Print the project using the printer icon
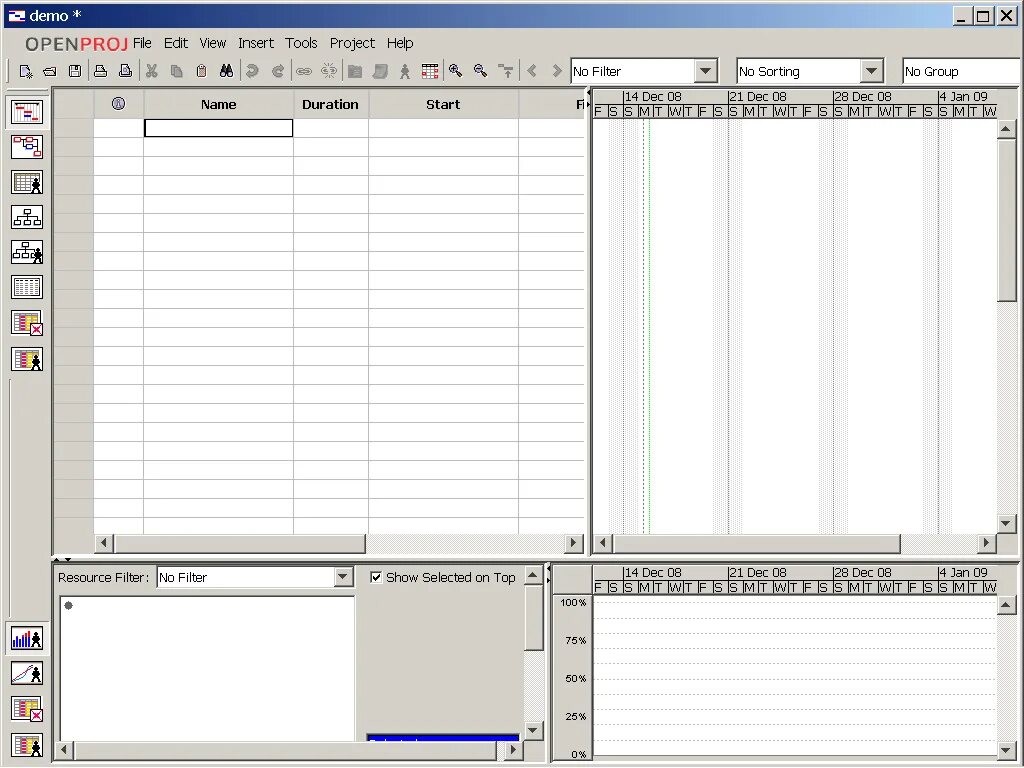1024x768 pixels. 101,71
